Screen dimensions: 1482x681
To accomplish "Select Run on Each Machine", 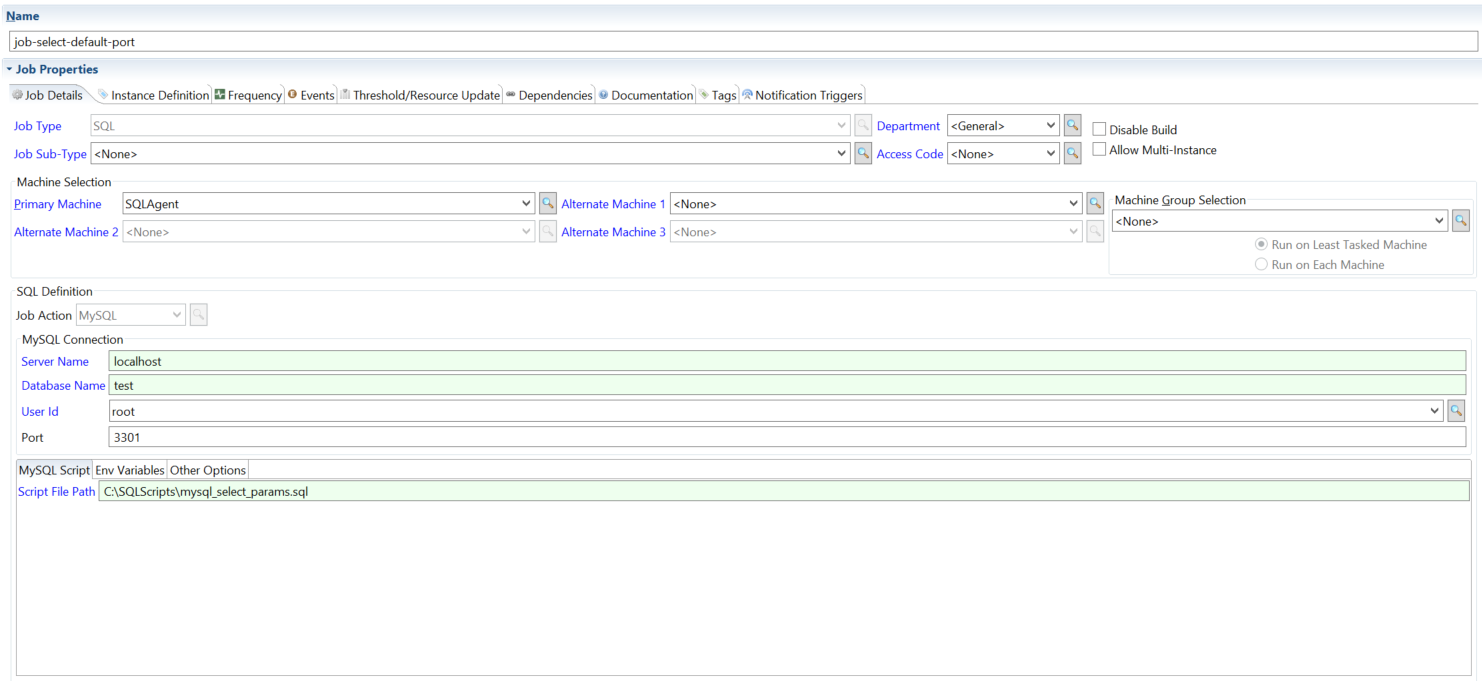I will (x=1261, y=265).
